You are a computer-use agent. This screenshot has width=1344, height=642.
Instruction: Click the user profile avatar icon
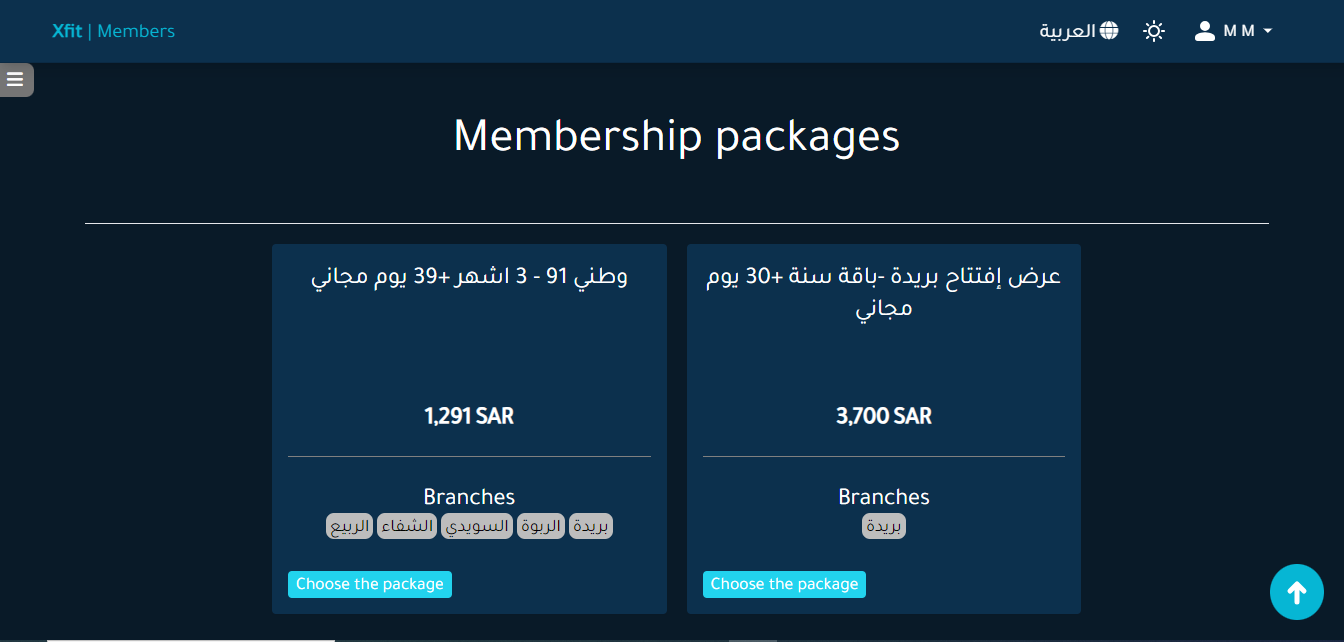1205,31
